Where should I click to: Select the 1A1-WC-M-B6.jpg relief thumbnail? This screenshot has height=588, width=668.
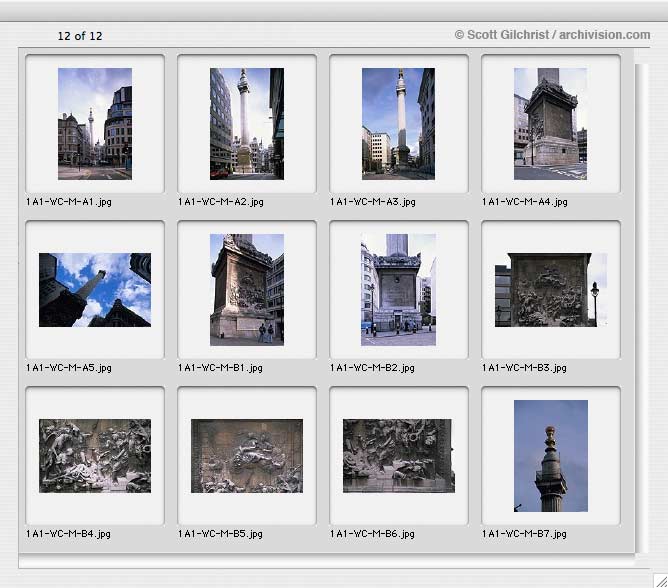coord(399,456)
